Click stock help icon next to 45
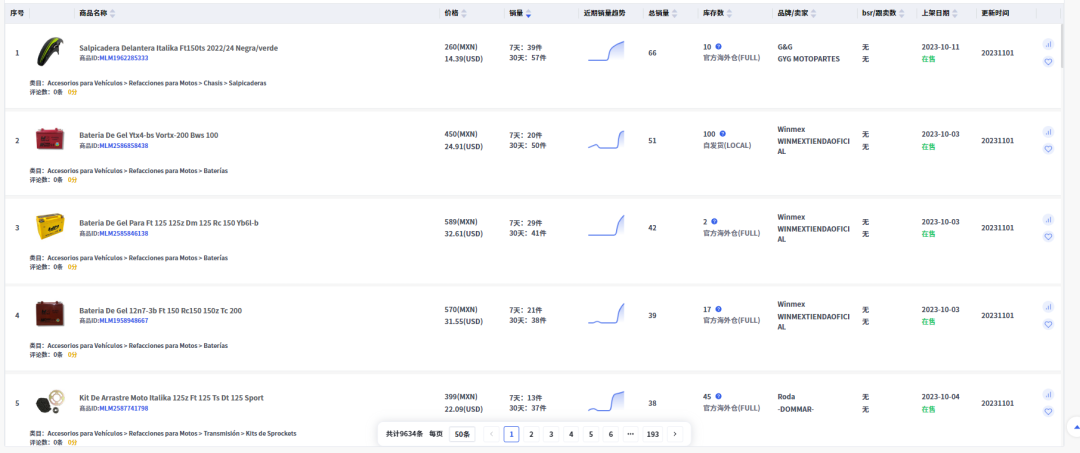 click(x=718, y=397)
